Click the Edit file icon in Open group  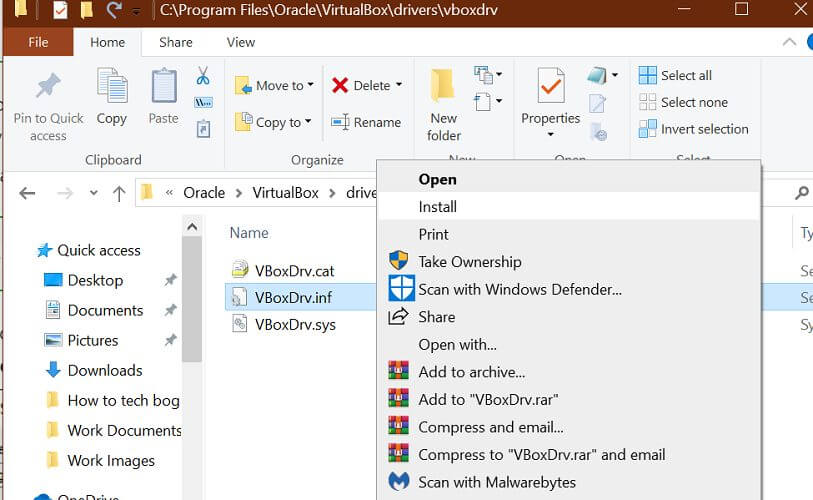[x=597, y=104]
